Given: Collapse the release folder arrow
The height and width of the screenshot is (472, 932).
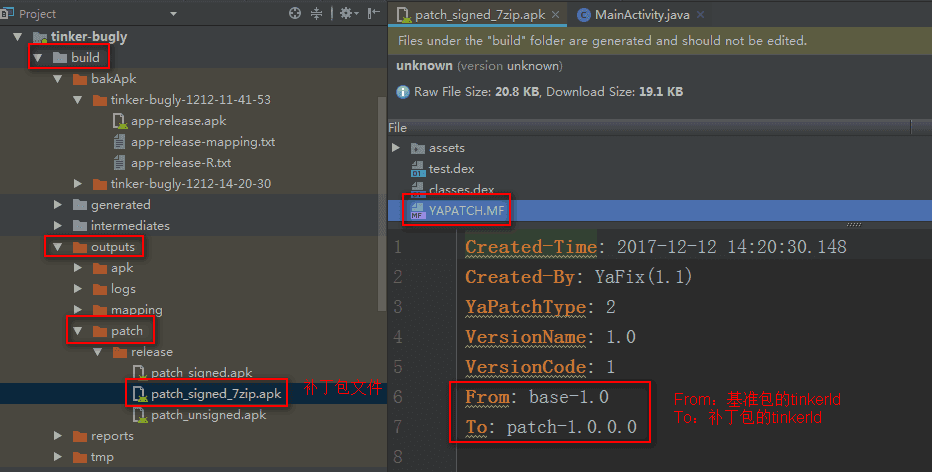Looking at the screenshot, I should pos(98,352).
